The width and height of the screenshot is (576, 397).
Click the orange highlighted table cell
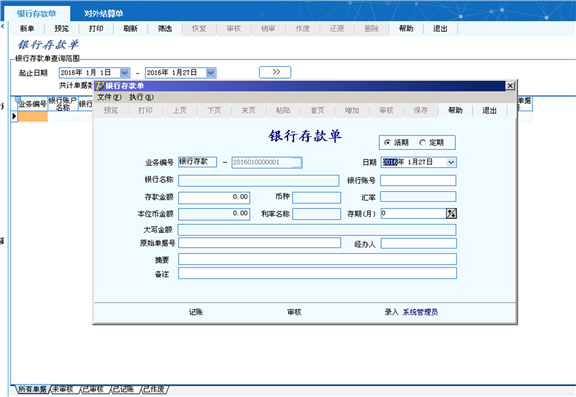33,117
